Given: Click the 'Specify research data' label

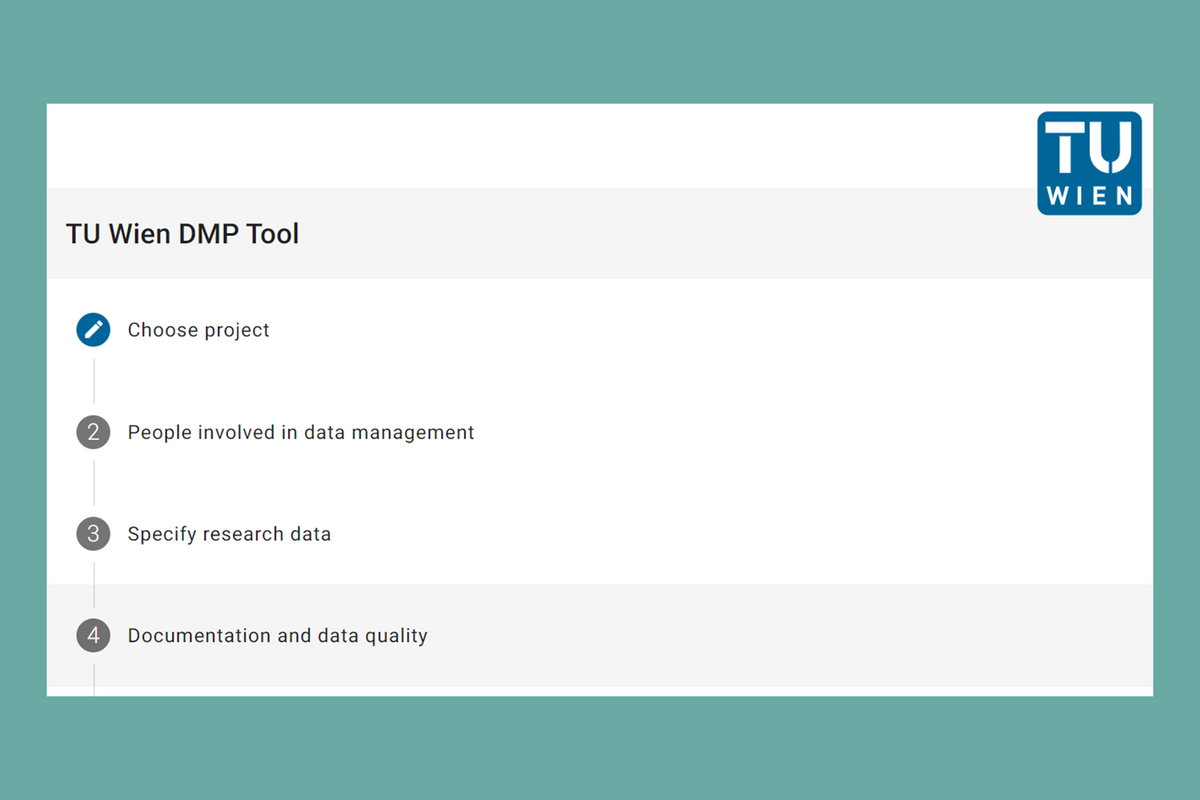Looking at the screenshot, I should [x=229, y=533].
